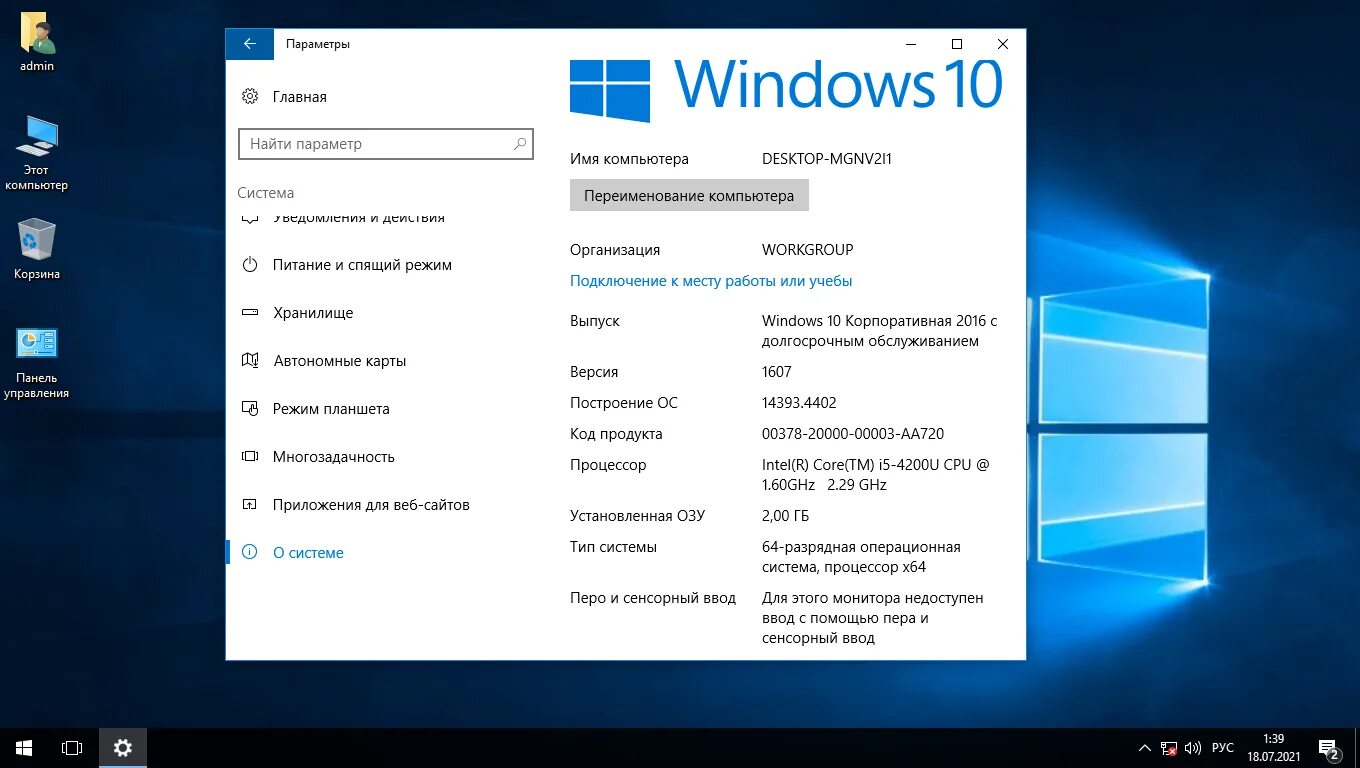Click the back arrow in Параметры window
1360x768 pixels.
(x=250, y=44)
